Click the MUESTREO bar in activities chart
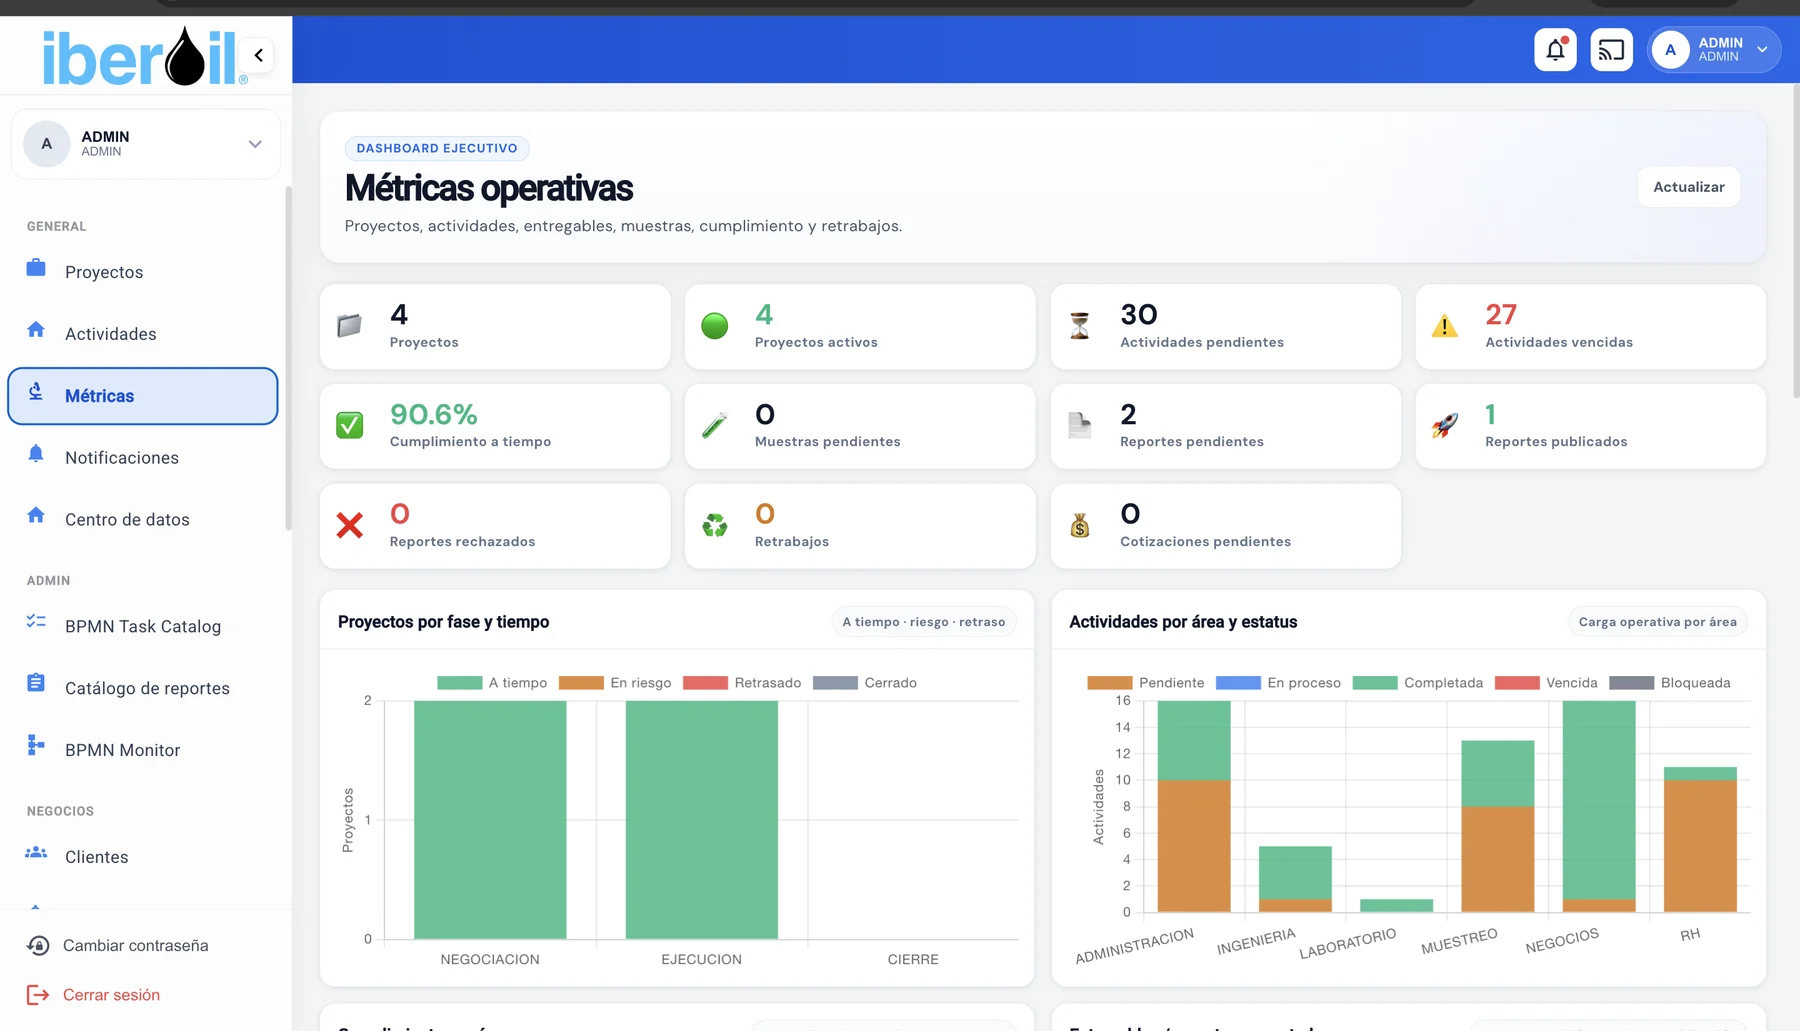Viewport: 1800px width, 1031px height. tap(1497, 826)
